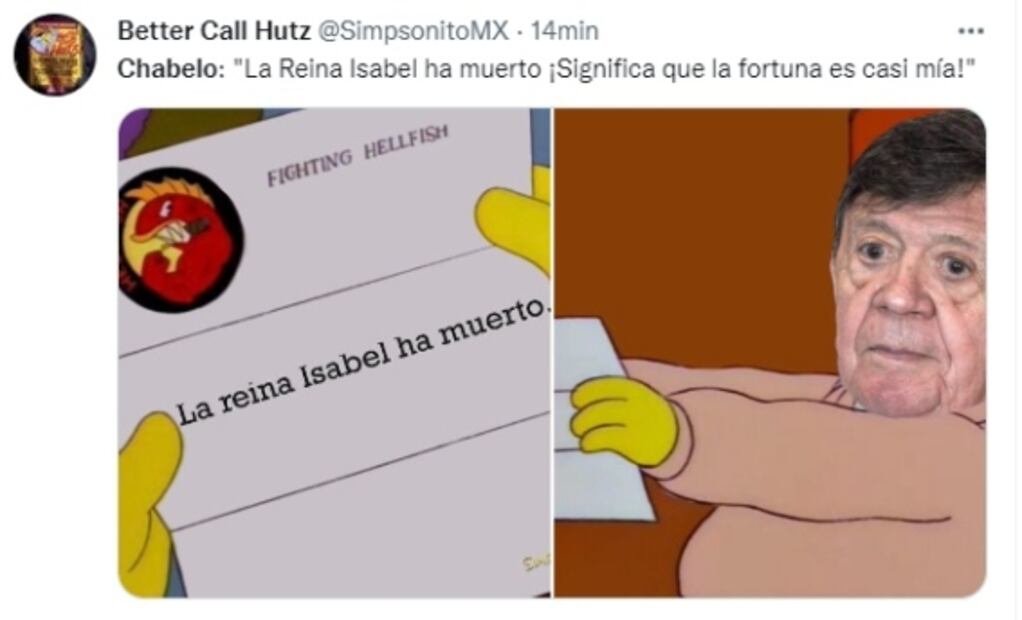Image resolution: width=1022 pixels, height=620 pixels.
Task: Click the FIGHTING HELLFISH heading on the letter
Action: tap(358, 155)
